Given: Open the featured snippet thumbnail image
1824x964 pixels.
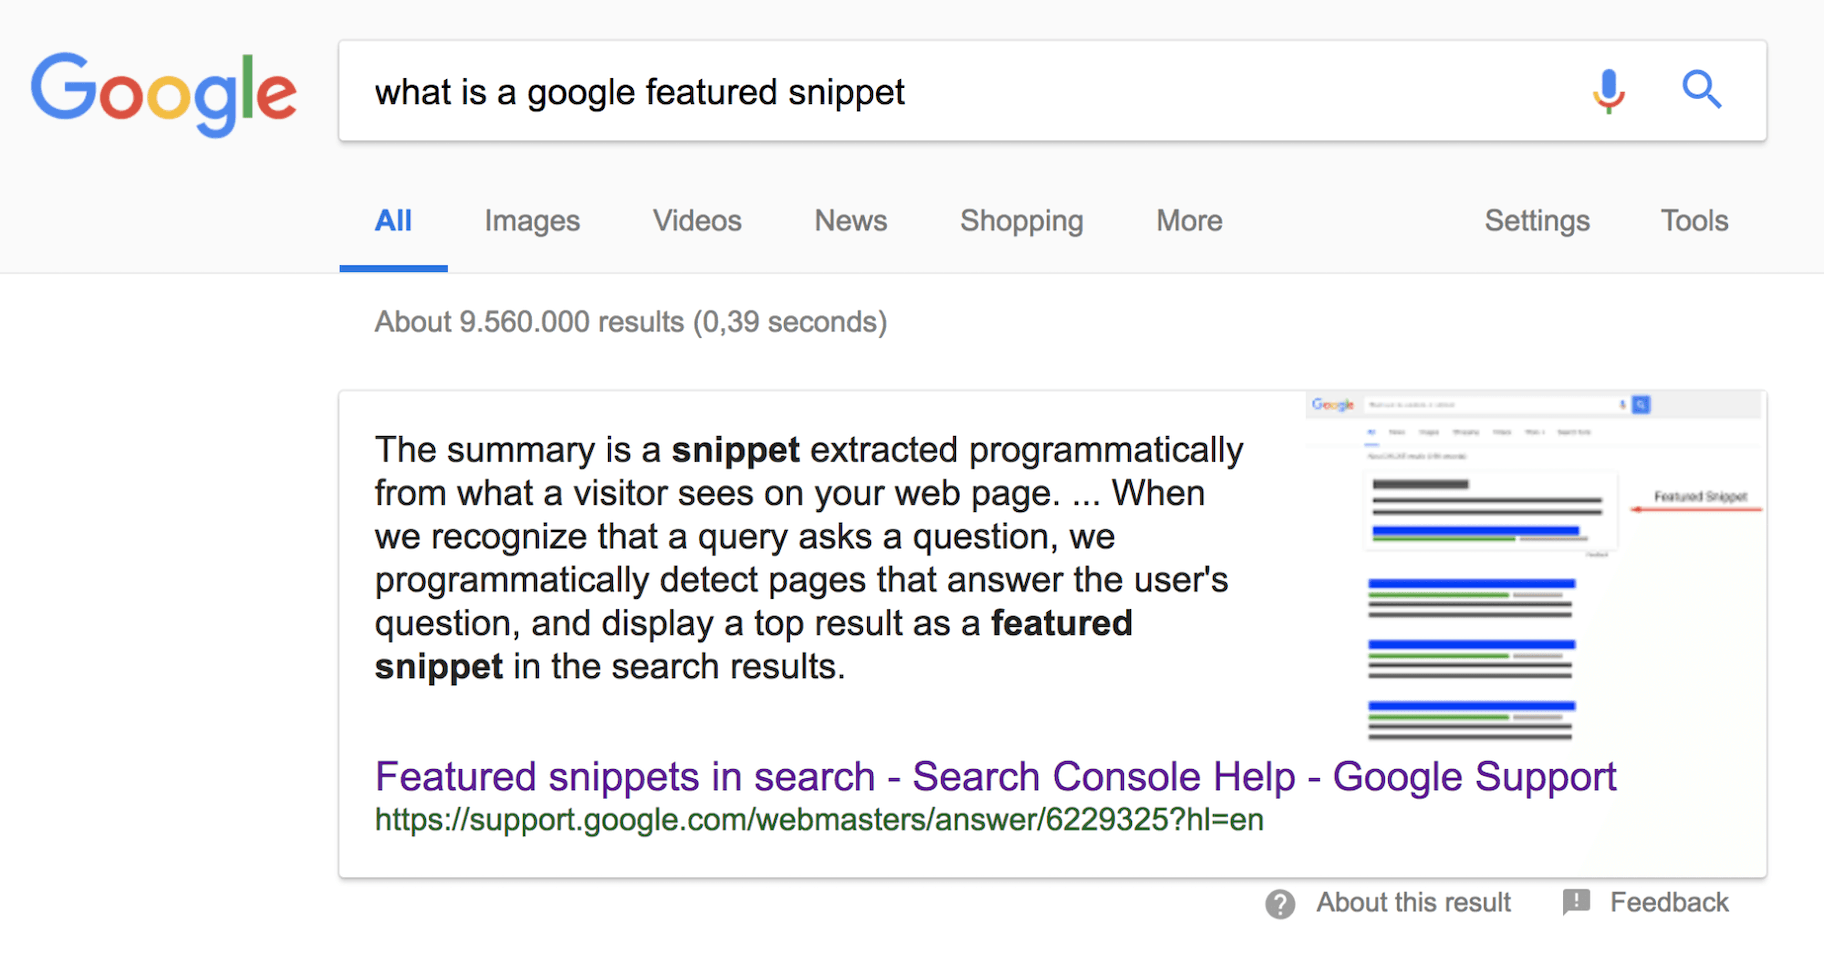Looking at the screenshot, I should [x=1534, y=567].
